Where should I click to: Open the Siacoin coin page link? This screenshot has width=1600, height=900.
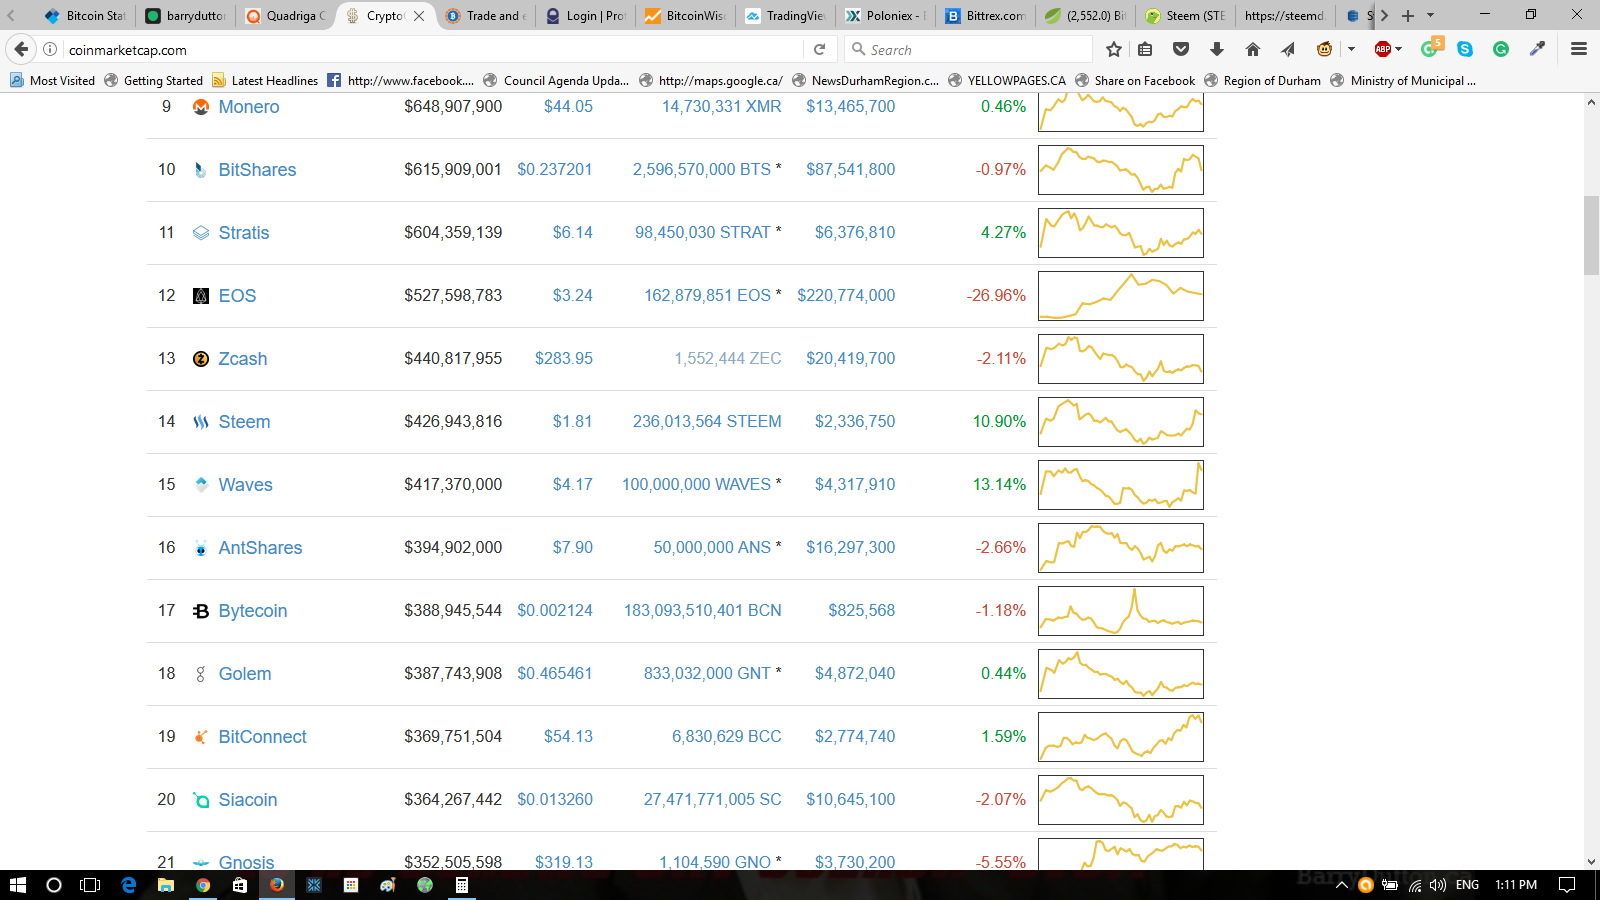pos(248,800)
